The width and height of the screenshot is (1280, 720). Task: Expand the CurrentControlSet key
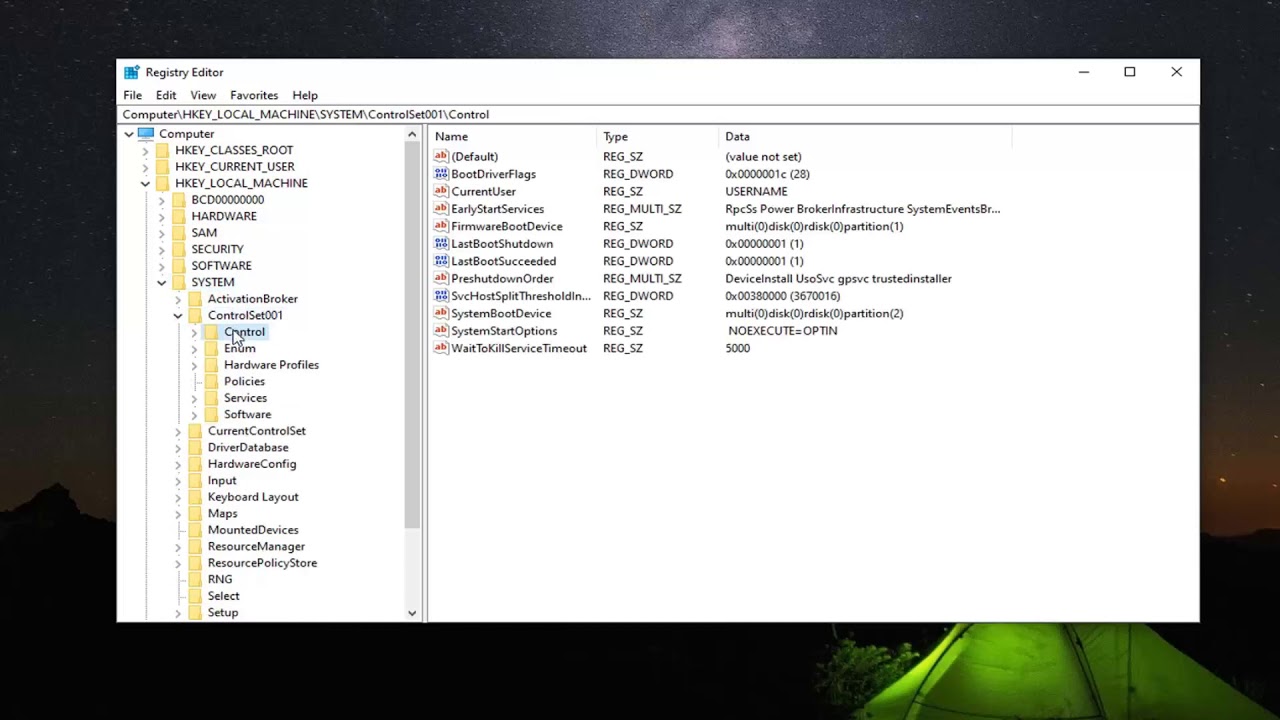(x=178, y=431)
